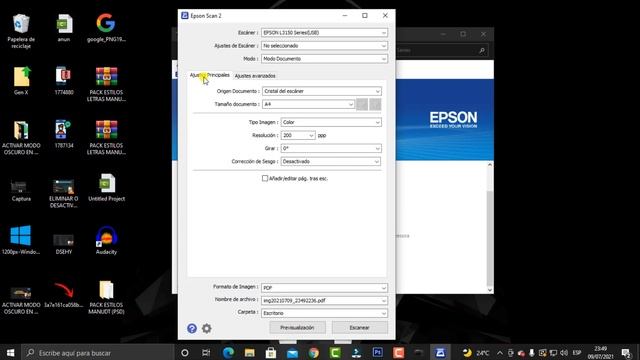The height and width of the screenshot is (360, 640).
Task: Click the Escanear button
Action: click(360, 327)
